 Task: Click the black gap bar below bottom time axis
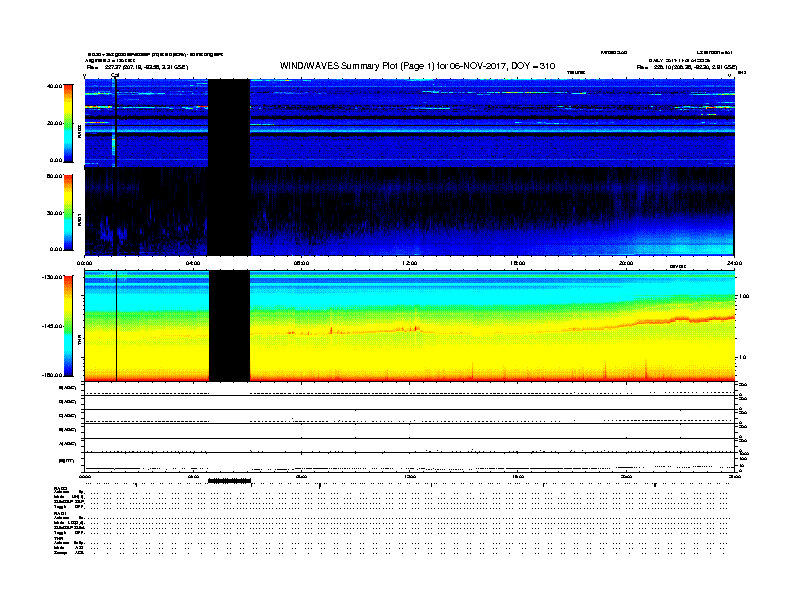pos(229,481)
